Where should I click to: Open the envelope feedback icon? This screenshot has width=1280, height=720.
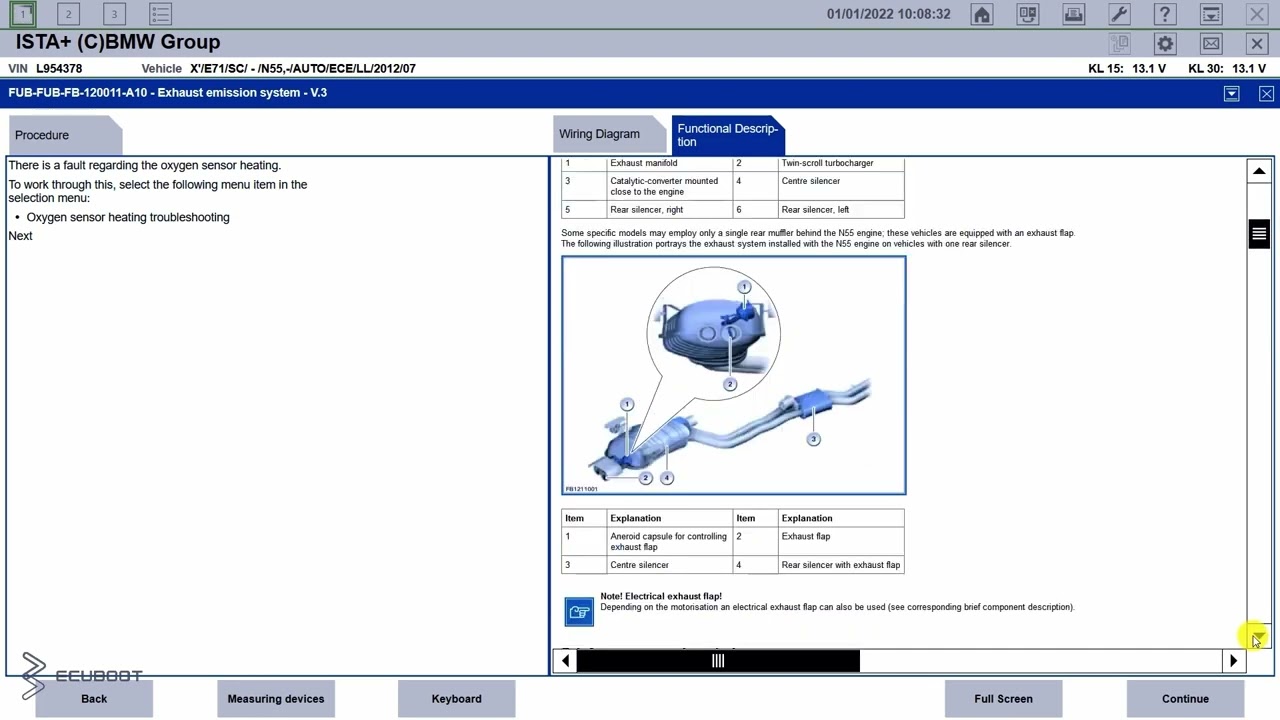tap(1211, 43)
